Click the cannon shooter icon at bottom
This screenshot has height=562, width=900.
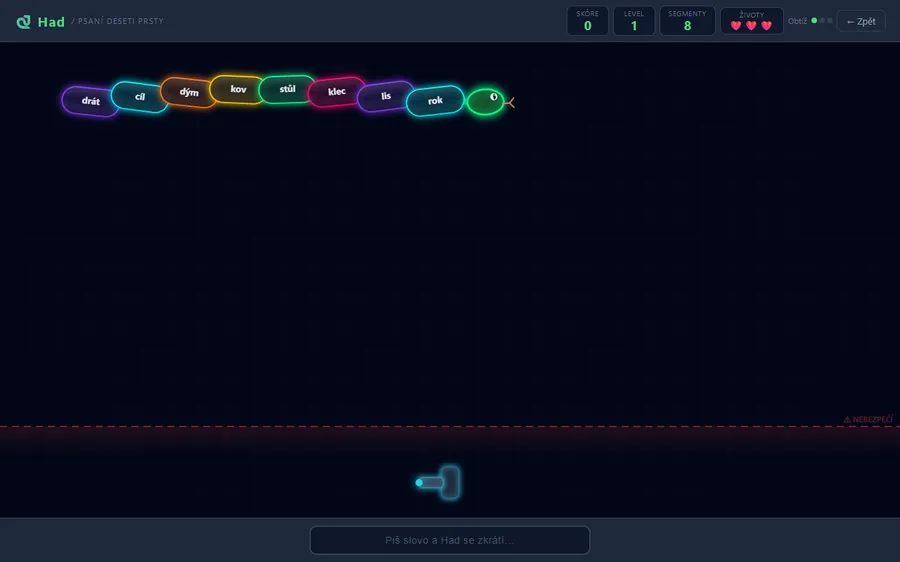[x=438, y=482]
